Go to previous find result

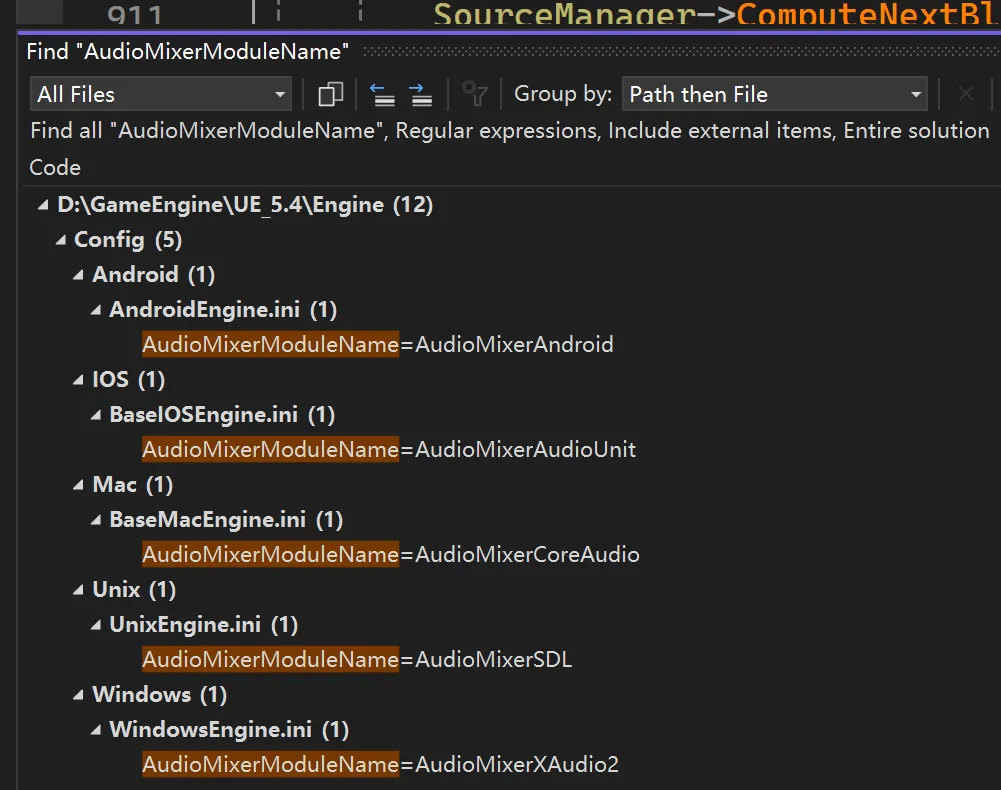[382, 95]
